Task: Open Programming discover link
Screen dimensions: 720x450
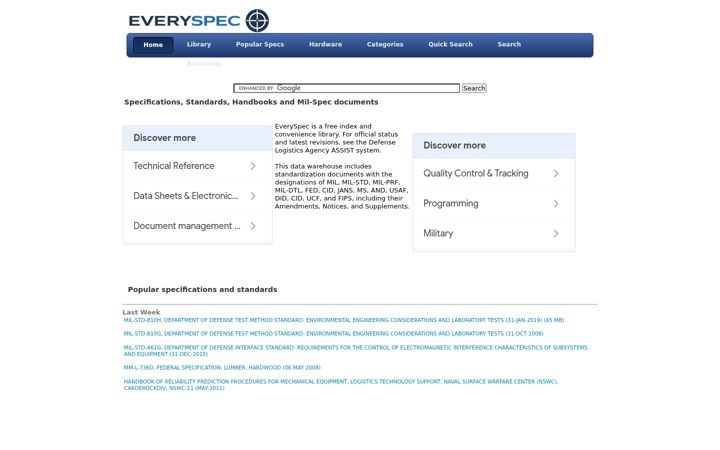Action: pos(450,203)
